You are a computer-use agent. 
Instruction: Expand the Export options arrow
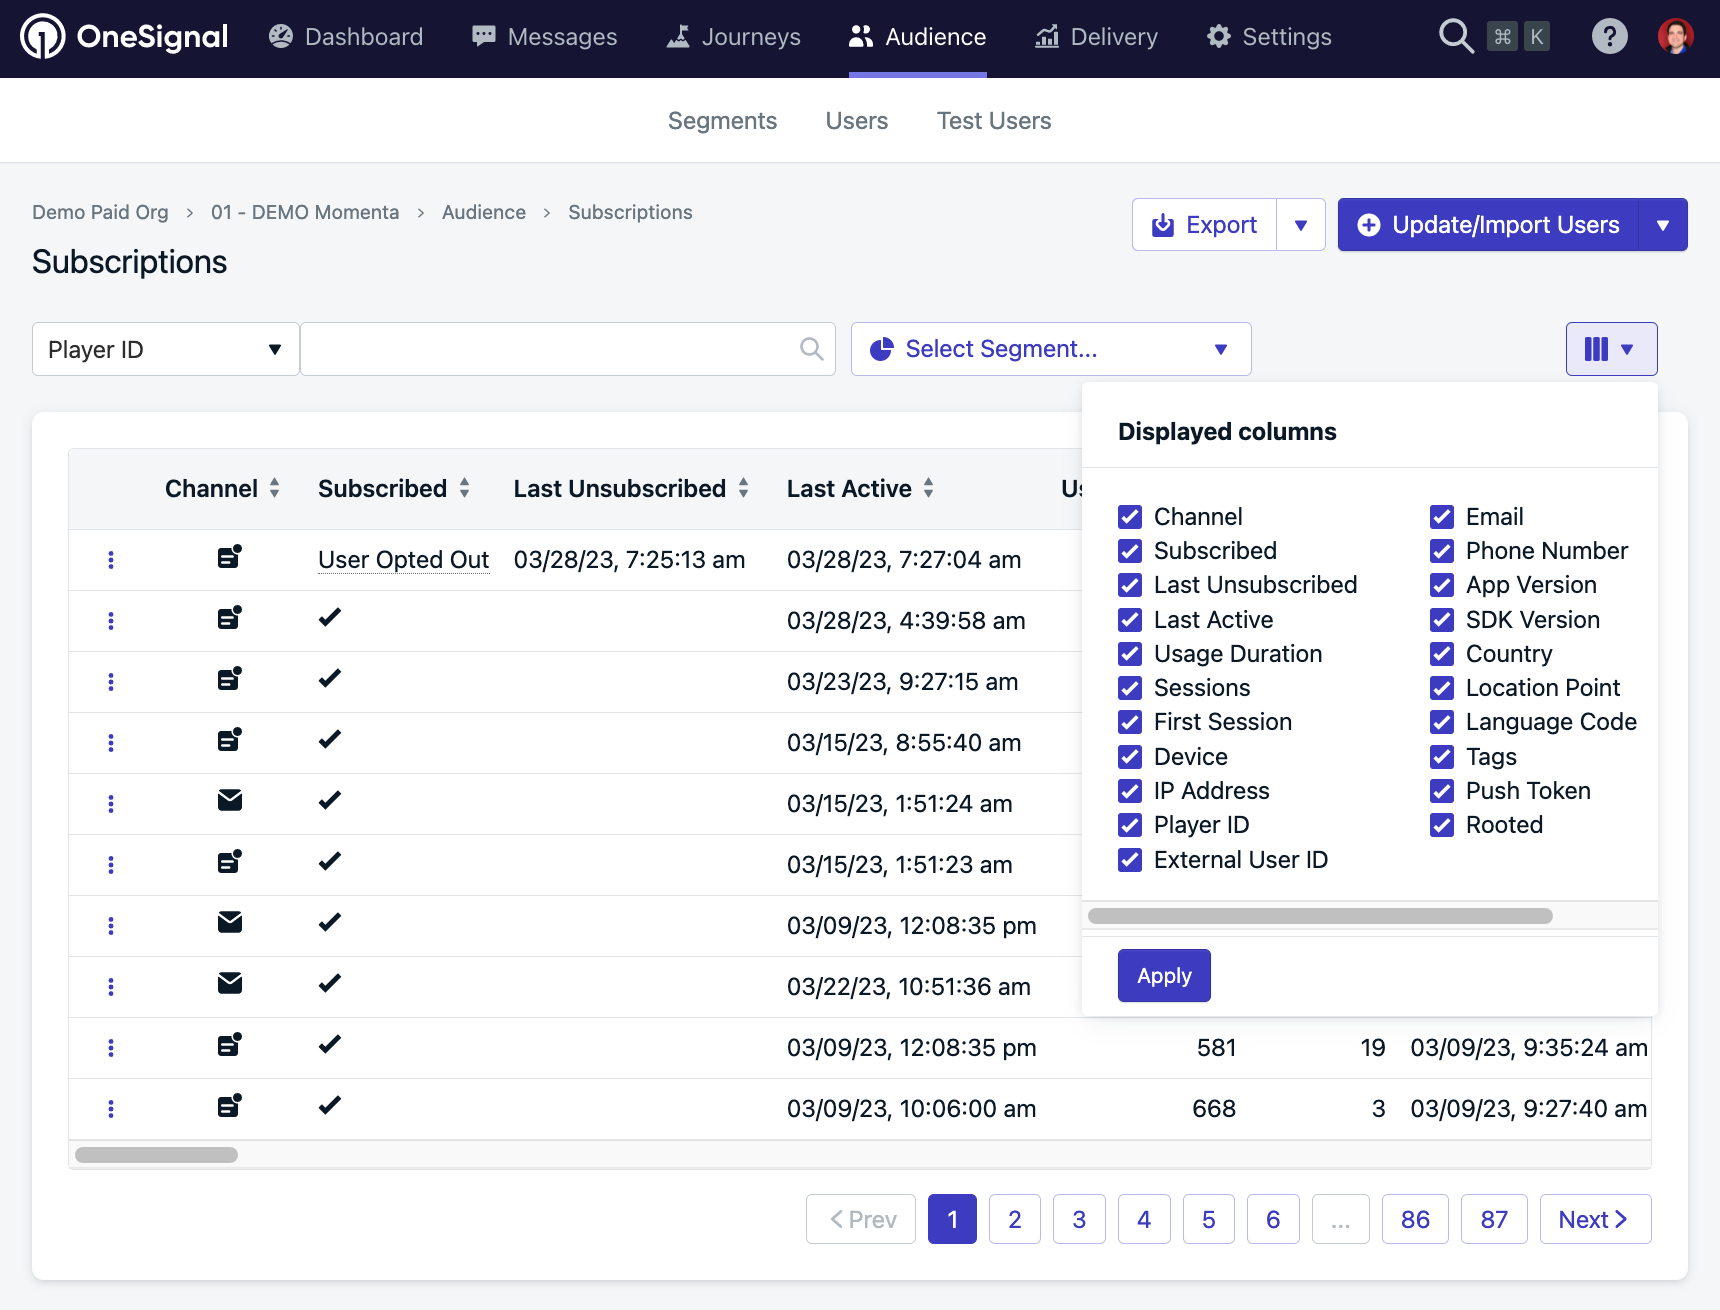(1300, 225)
